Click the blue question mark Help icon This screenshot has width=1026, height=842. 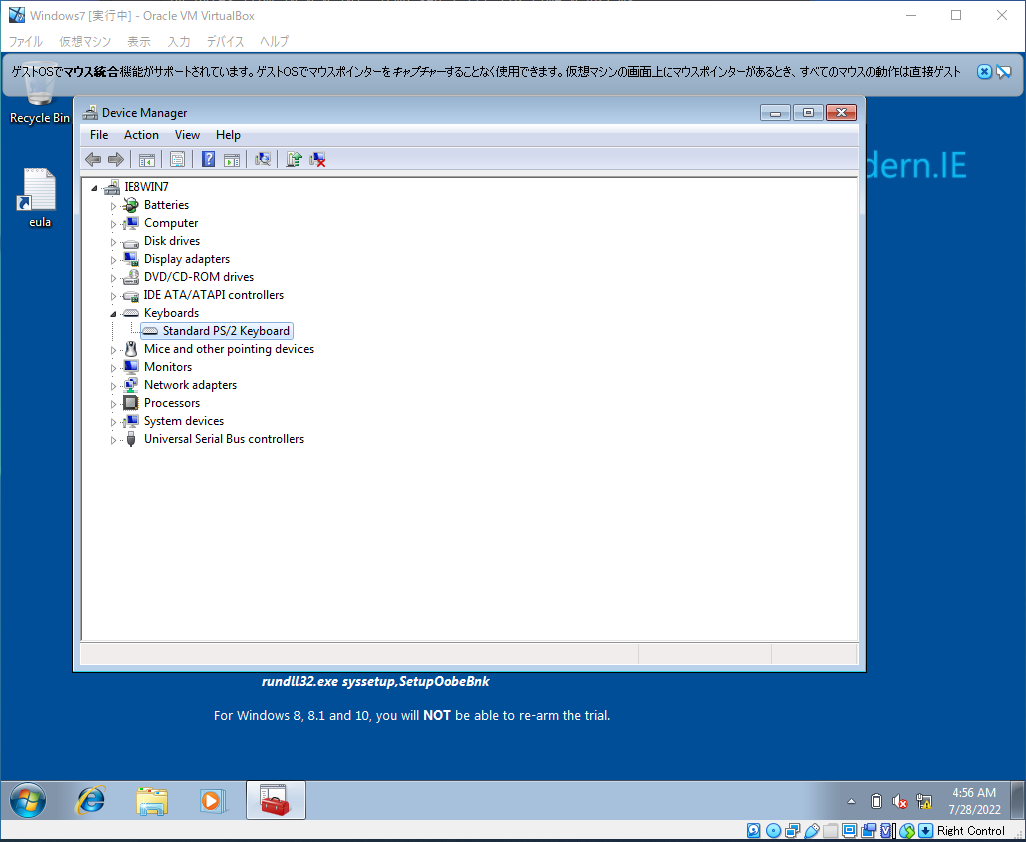pyautogui.click(x=208, y=159)
